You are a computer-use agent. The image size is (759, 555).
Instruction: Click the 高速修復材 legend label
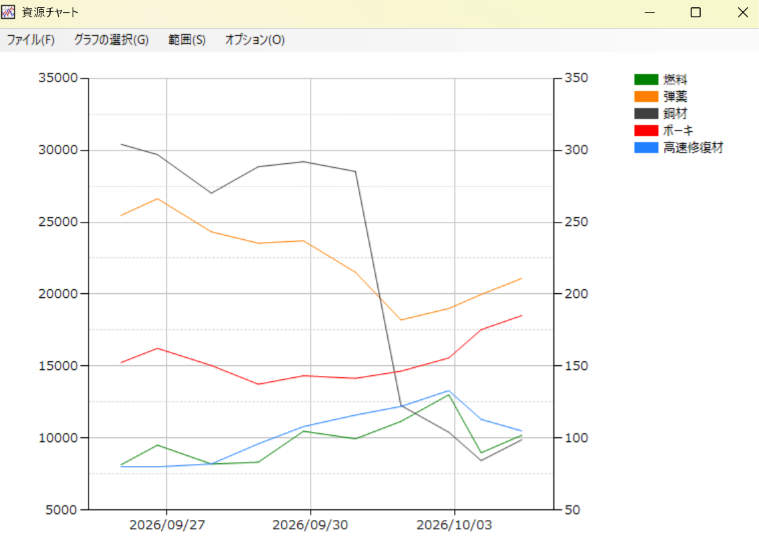[693, 148]
